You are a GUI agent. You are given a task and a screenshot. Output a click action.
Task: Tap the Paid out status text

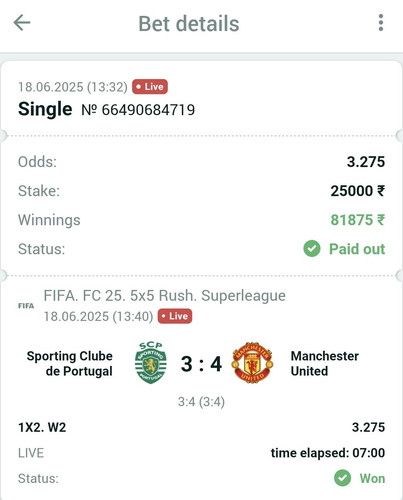pyautogui.click(x=357, y=249)
